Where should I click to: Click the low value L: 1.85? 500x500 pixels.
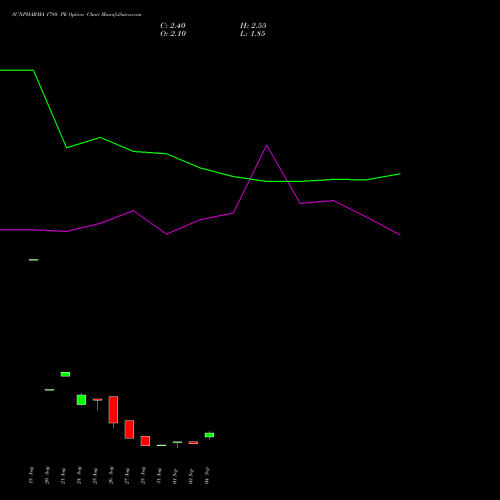pyautogui.click(x=253, y=34)
